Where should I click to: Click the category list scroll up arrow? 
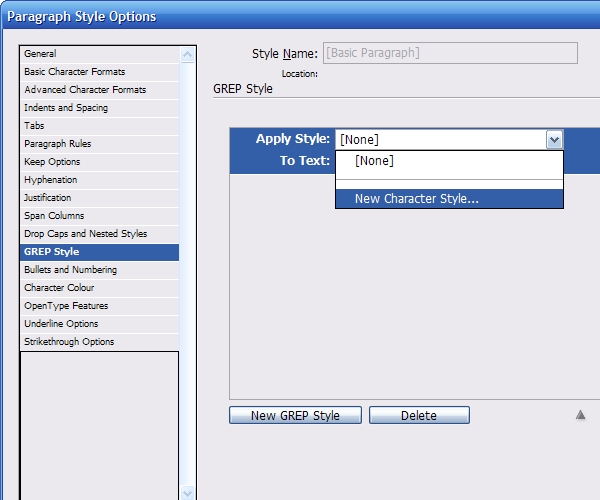coord(188,55)
